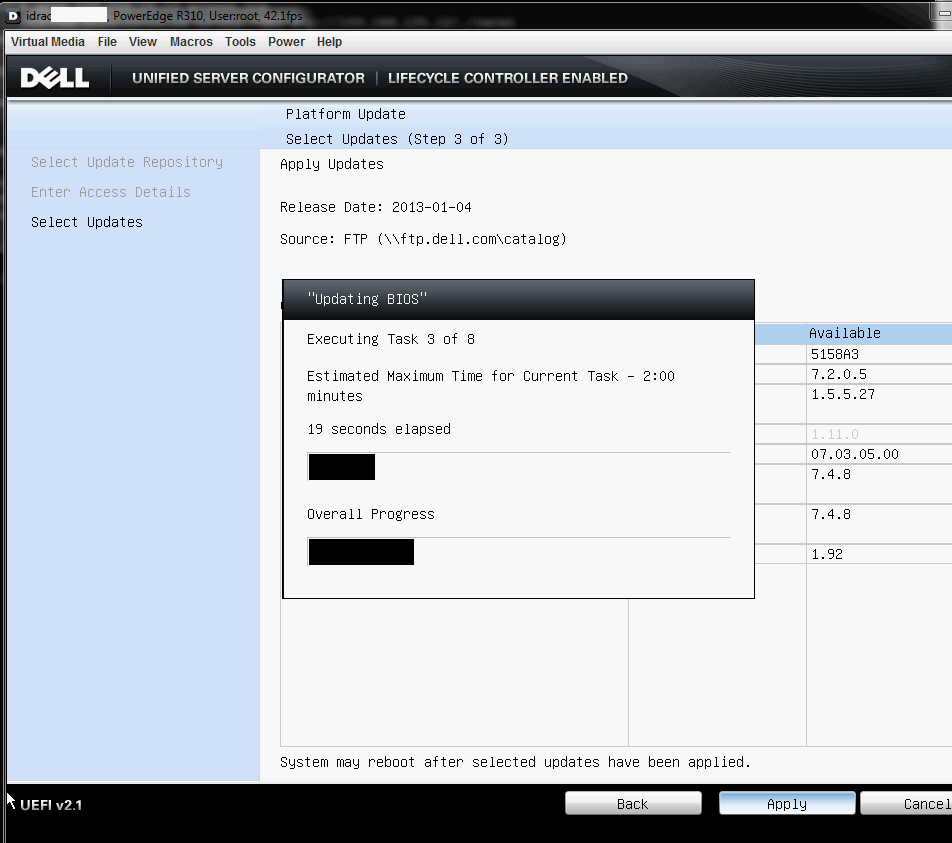The height and width of the screenshot is (843, 952).
Task: Click 'Executing Task 3 of 8' text
Action: pos(391,340)
